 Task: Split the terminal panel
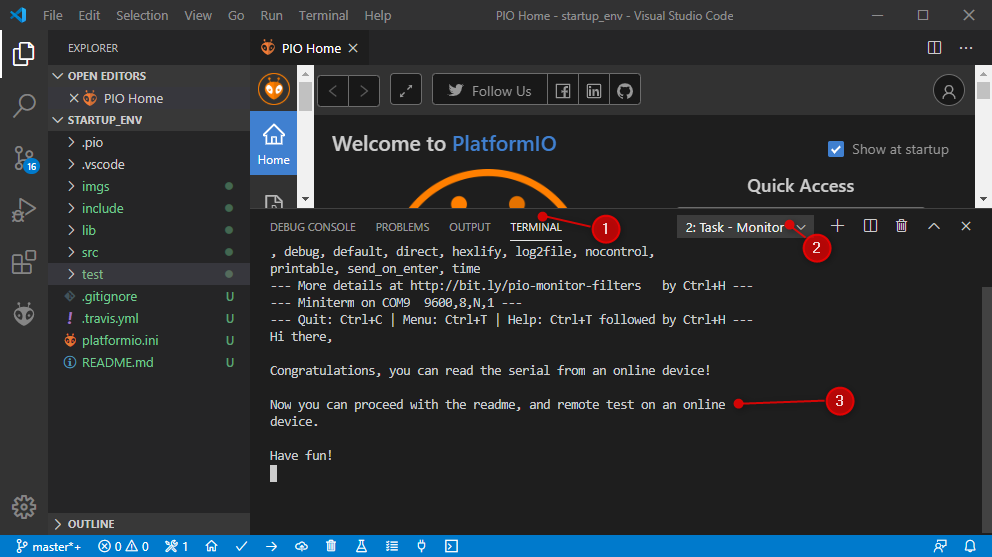pos(870,226)
